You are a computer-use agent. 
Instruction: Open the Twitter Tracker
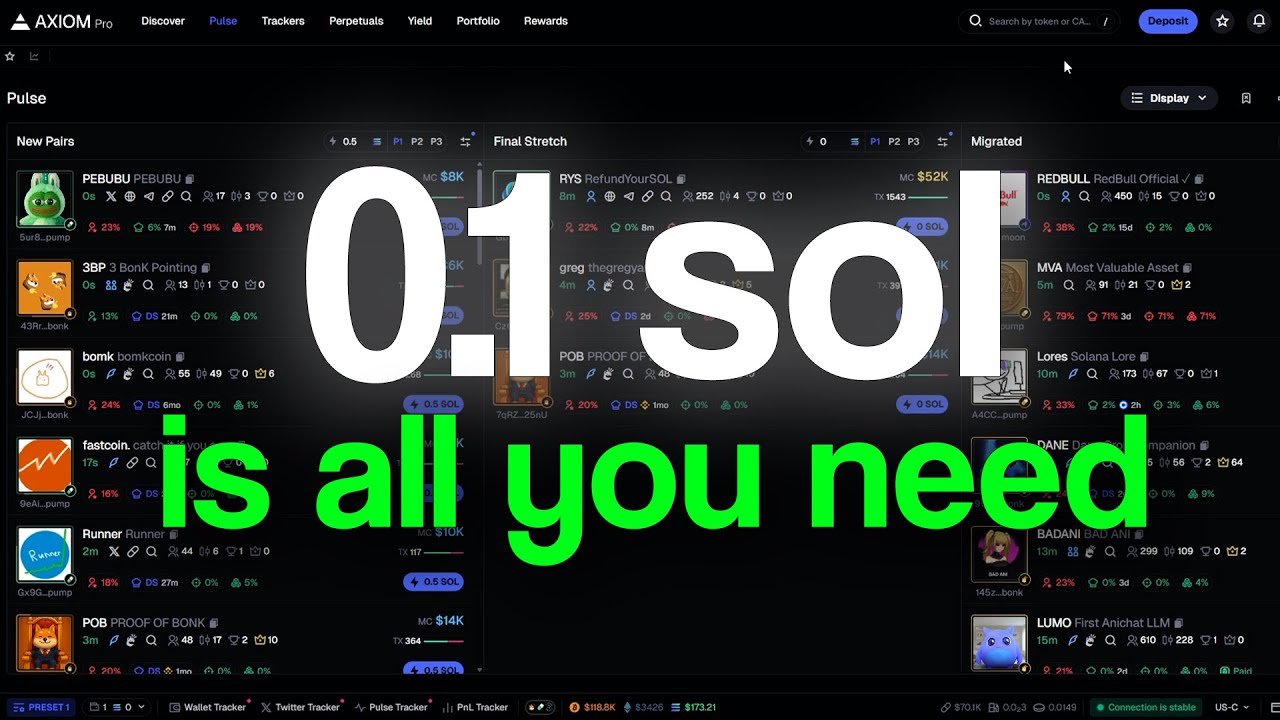[300, 707]
